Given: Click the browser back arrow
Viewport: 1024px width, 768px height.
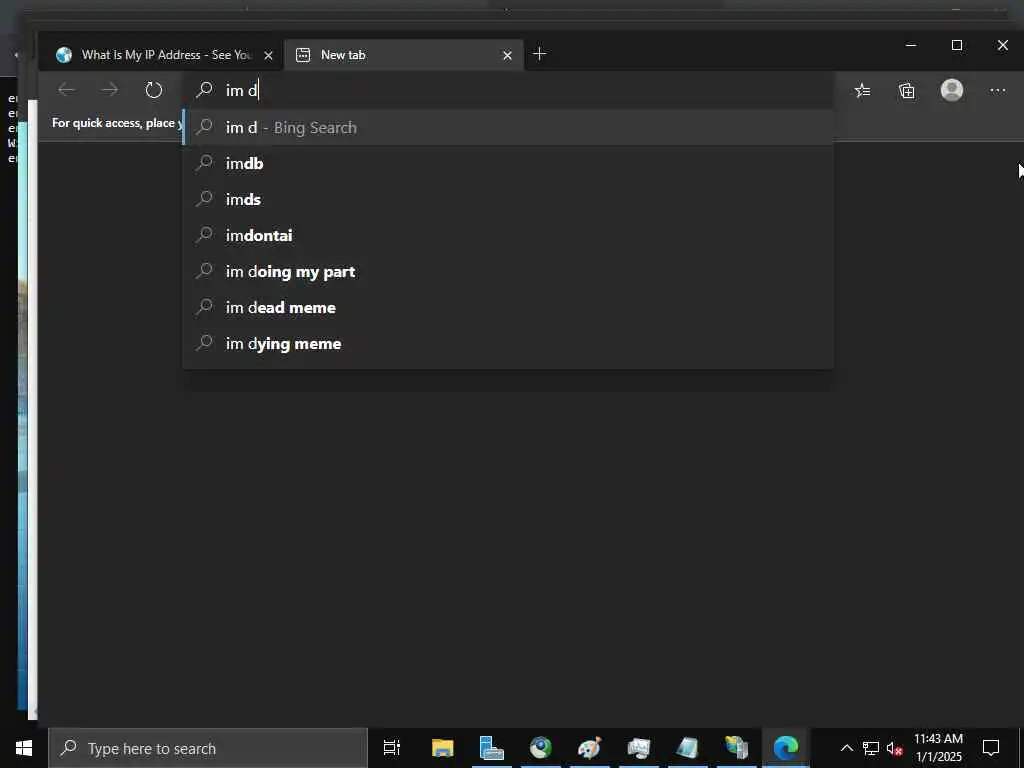Looking at the screenshot, I should pyautogui.click(x=67, y=90).
